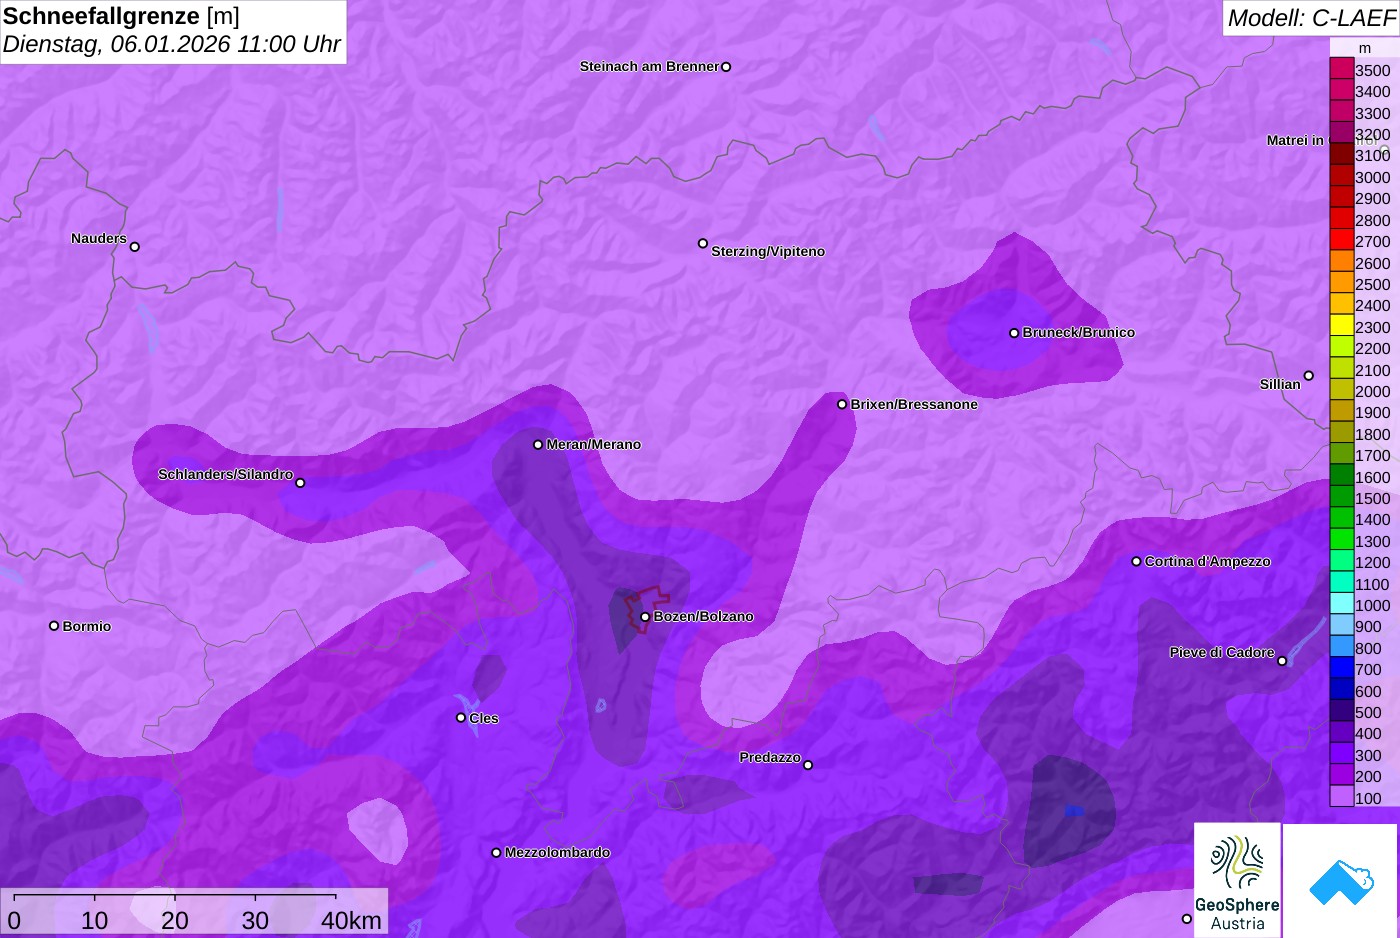The image size is (1400, 938).
Task: Click the legend value '3000'
Action: pyautogui.click(x=1373, y=178)
